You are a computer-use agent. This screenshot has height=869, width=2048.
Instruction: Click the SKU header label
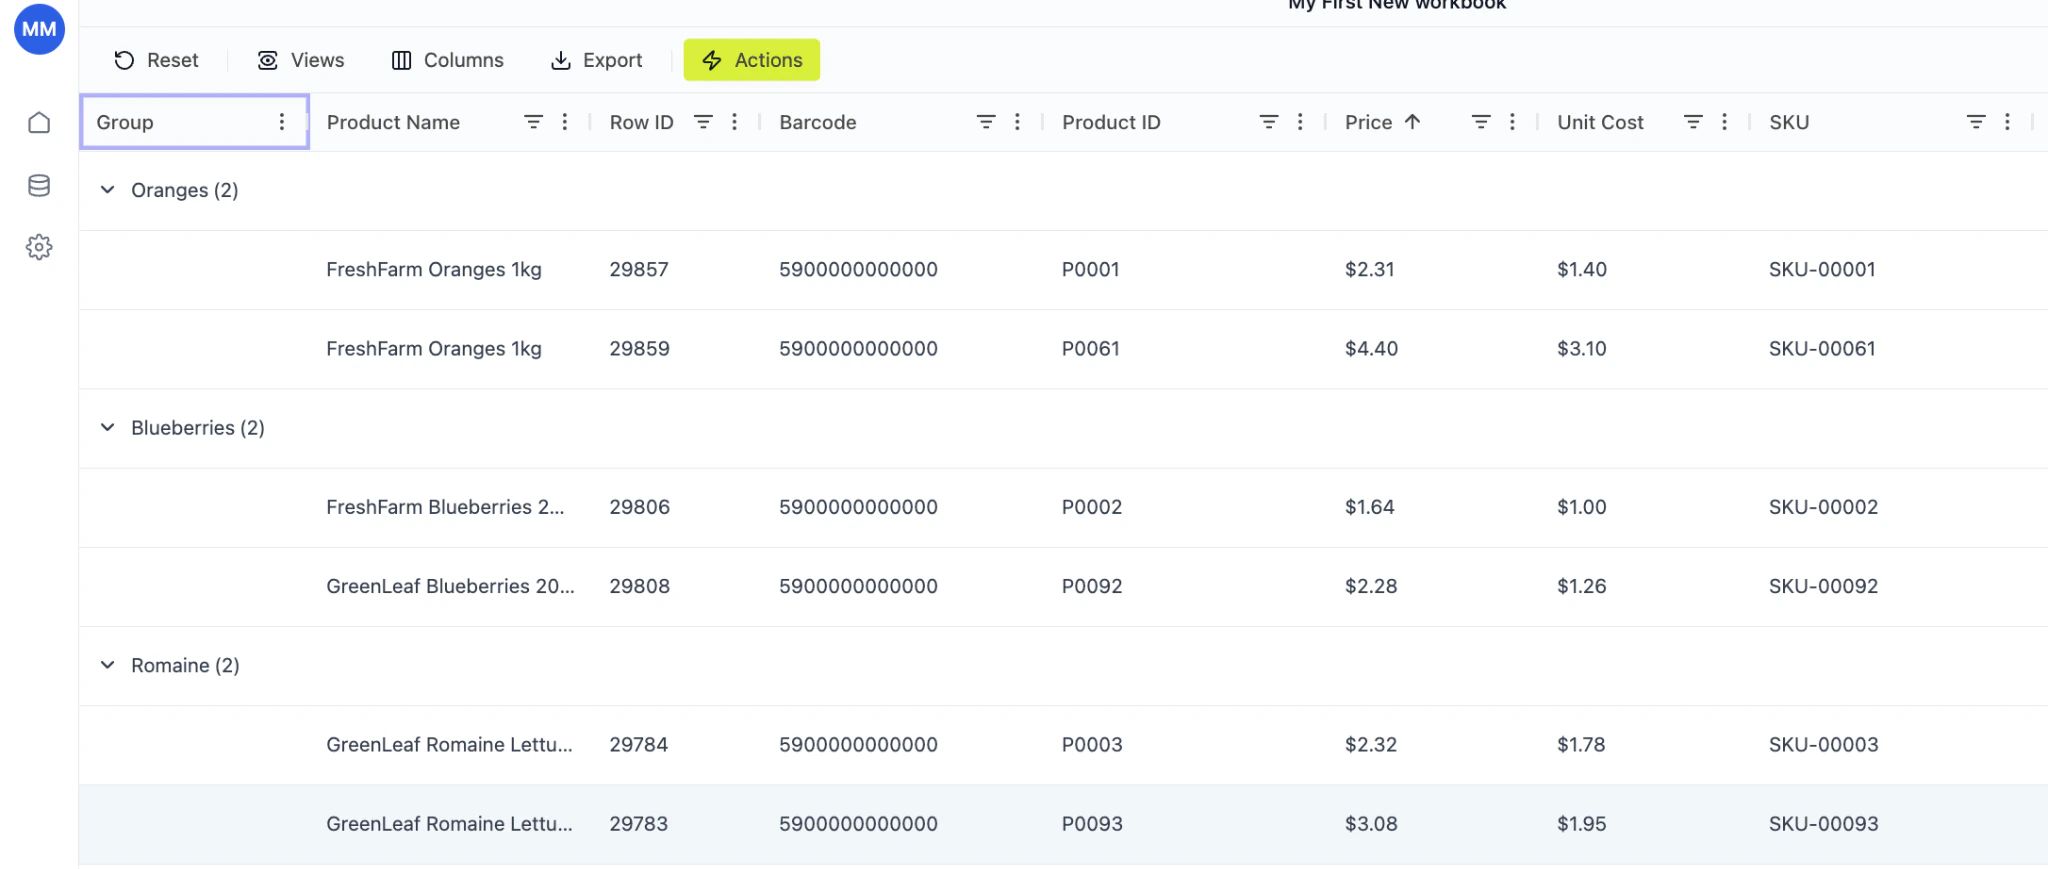click(1789, 122)
